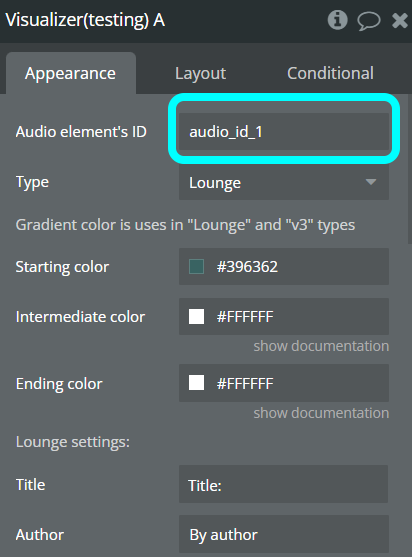Click the Intermediate color #FFFFFF value
412x557 pixels.
[x=245, y=317]
